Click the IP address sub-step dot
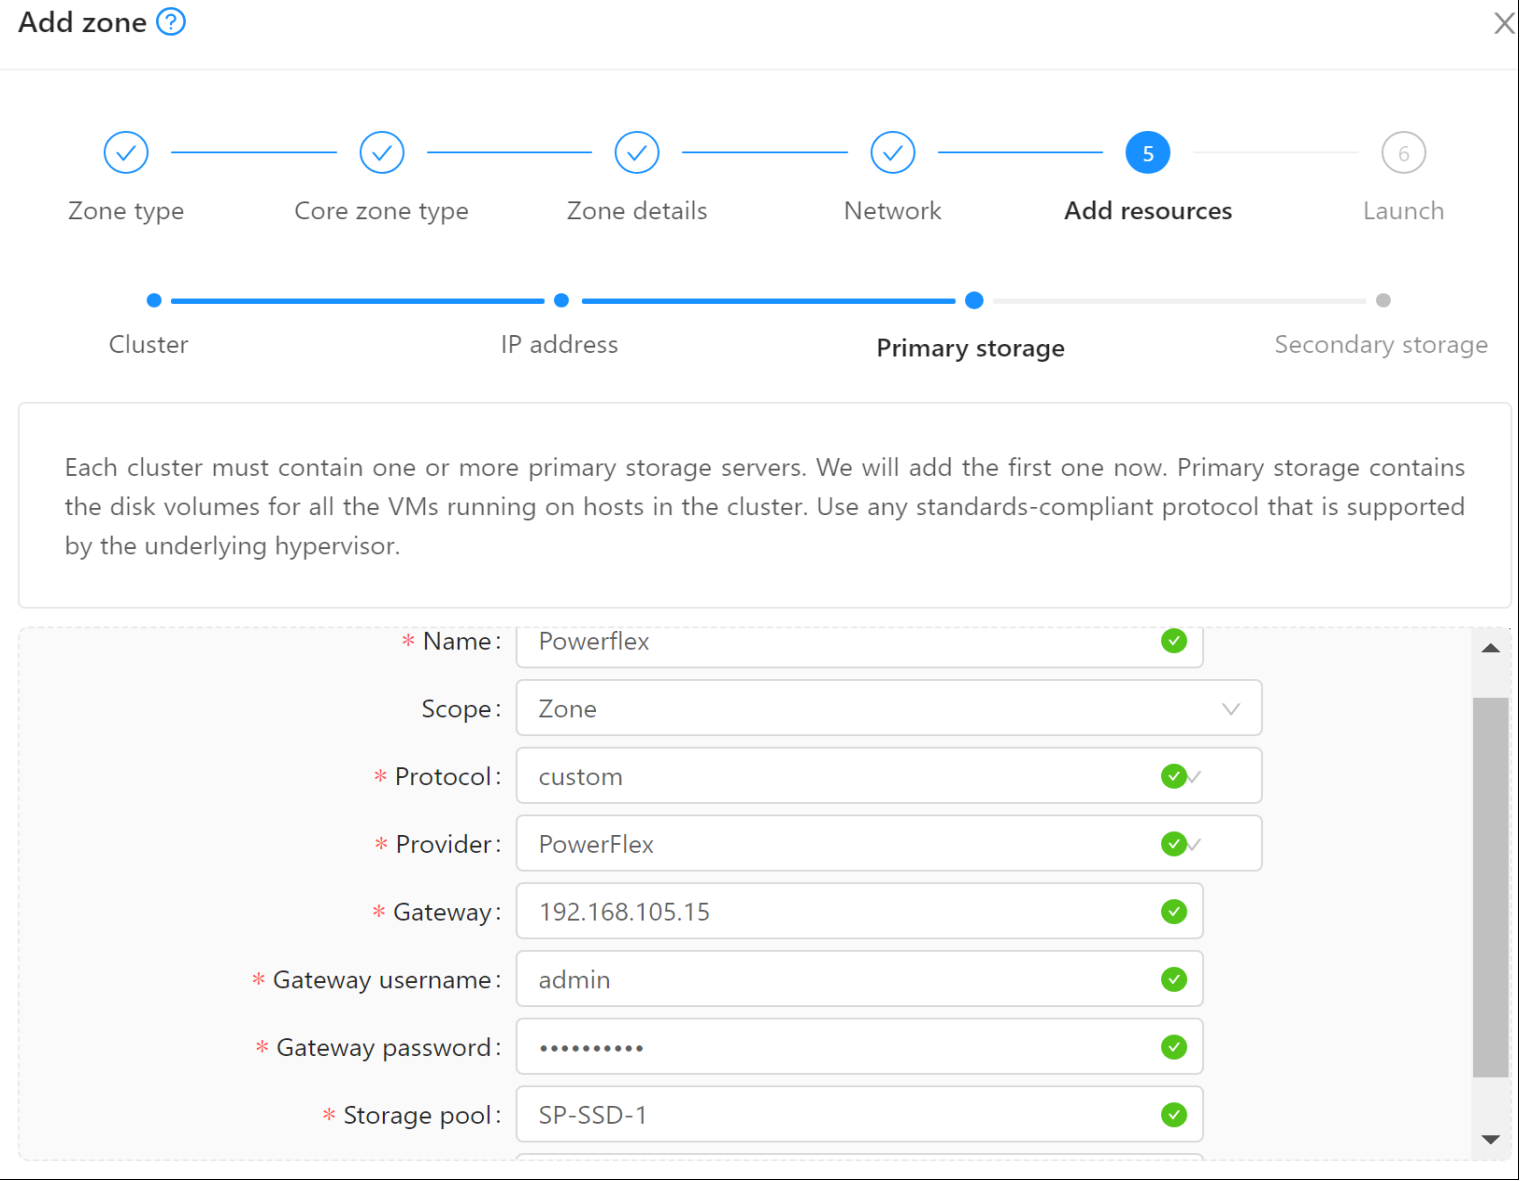The width and height of the screenshot is (1520, 1181). (x=562, y=300)
